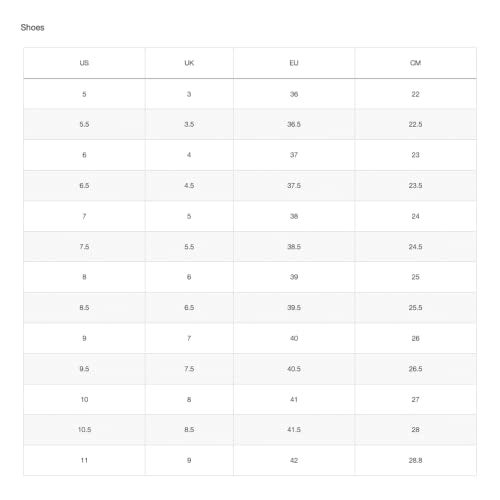Viewport: 500px width, 500px height.
Task: Click the CM column header
Action: (x=415, y=63)
